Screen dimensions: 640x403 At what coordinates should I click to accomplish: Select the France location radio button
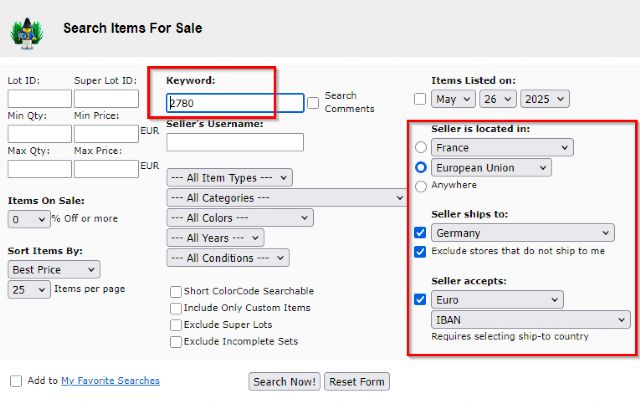click(x=420, y=148)
